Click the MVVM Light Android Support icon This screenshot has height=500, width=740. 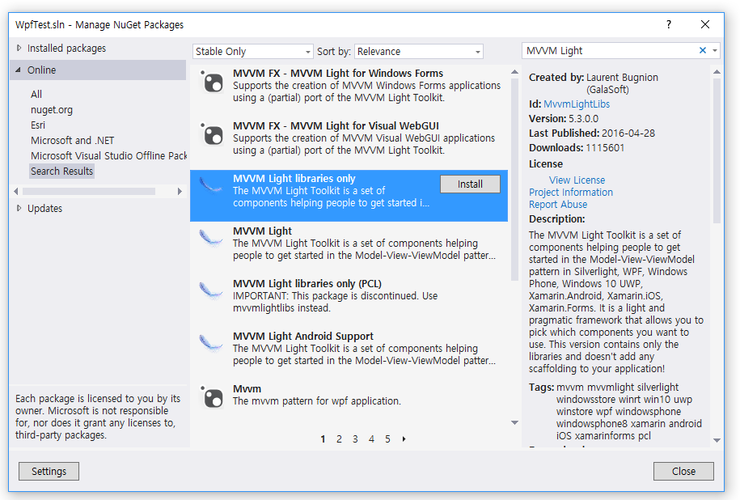(211, 343)
